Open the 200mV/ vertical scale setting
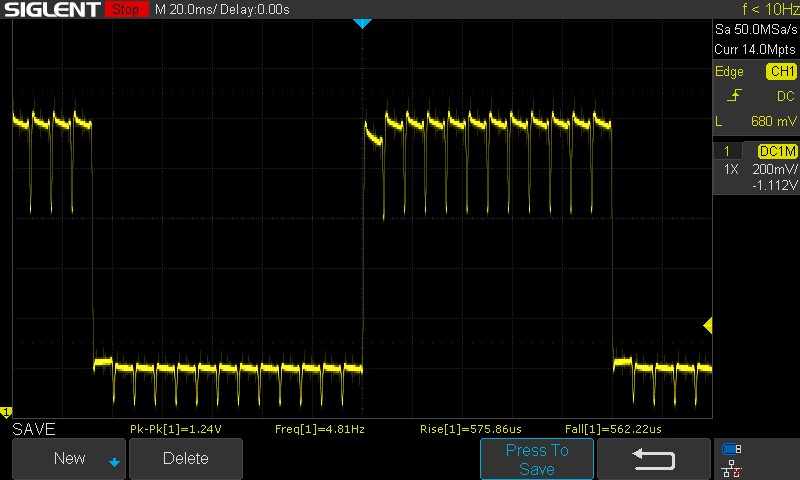Screen dimensions: 800x480 coord(774,170)
